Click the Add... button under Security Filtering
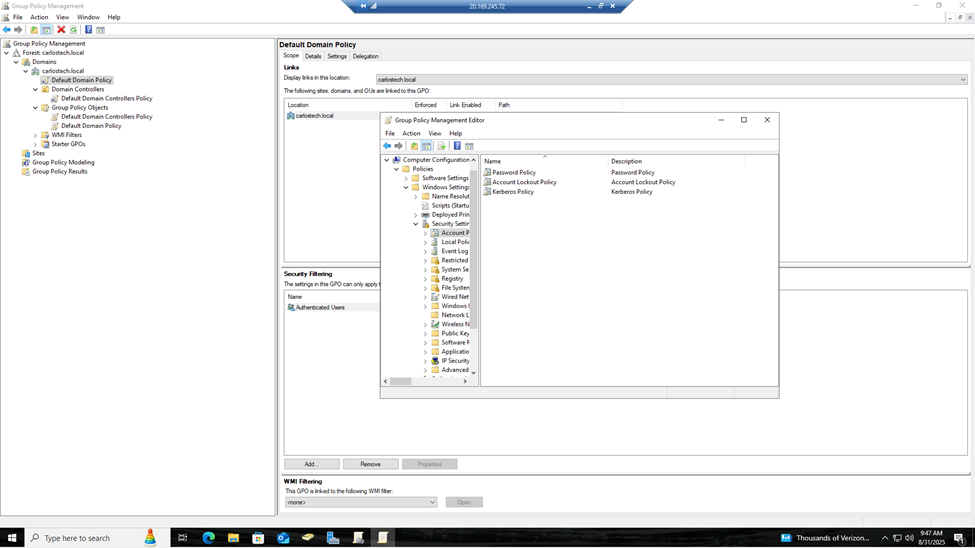 pyautogui.click(x=311, y=464)
